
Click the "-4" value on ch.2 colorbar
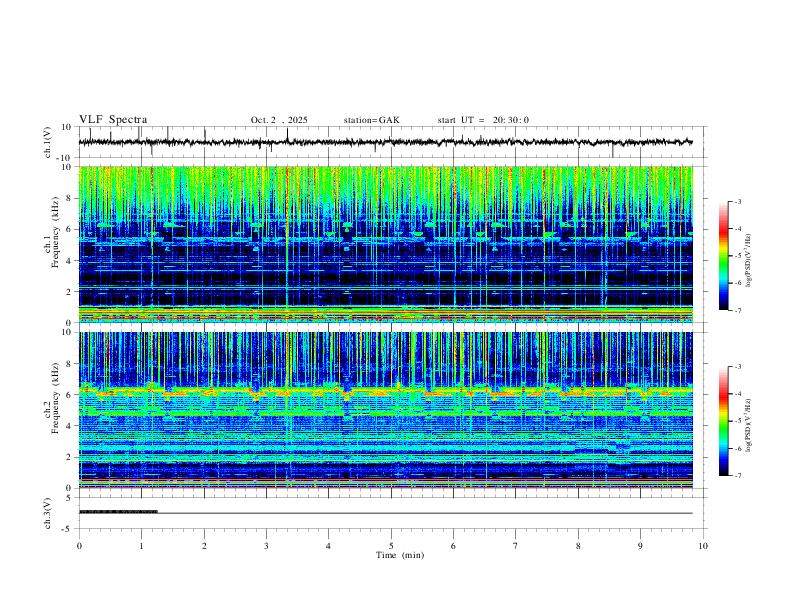pyautogui.click(x=737, y=394)
